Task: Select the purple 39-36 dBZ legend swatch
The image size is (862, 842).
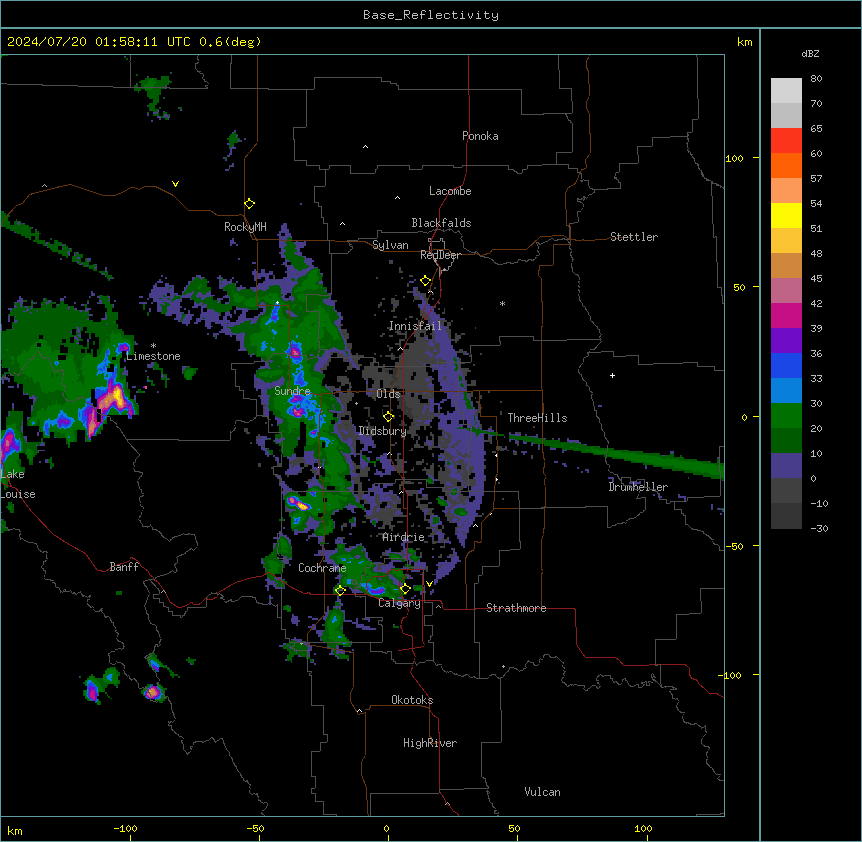Action: [786, 341]
